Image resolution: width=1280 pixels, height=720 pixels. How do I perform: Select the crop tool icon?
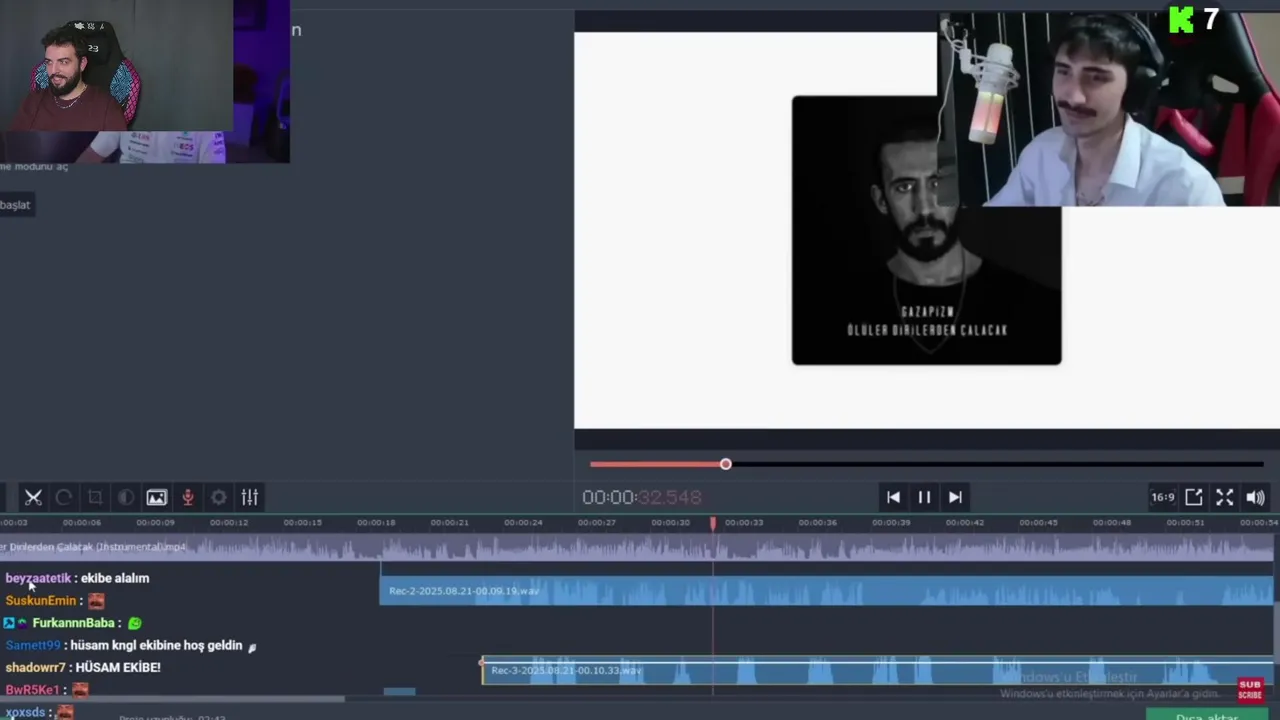click(x=95, y=497)
